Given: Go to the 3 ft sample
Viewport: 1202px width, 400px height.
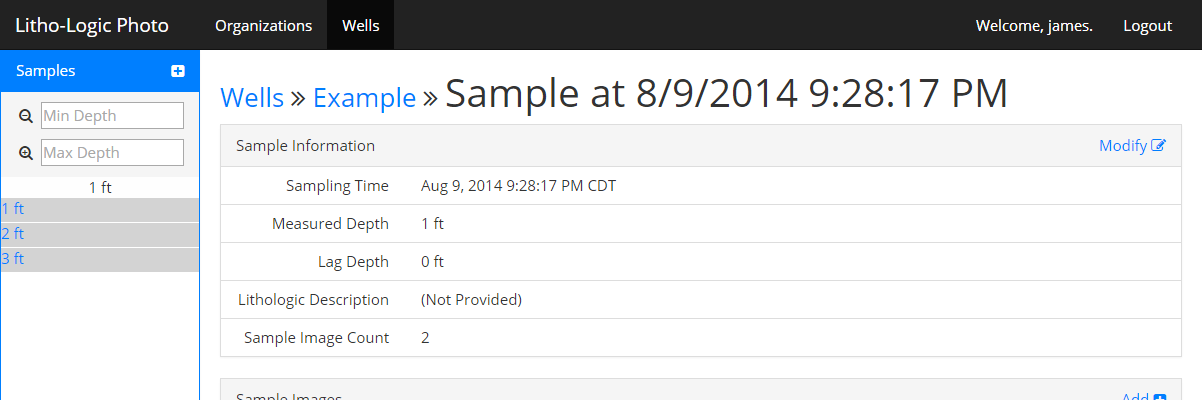Looking at the screenshot, I should point(13,259).
